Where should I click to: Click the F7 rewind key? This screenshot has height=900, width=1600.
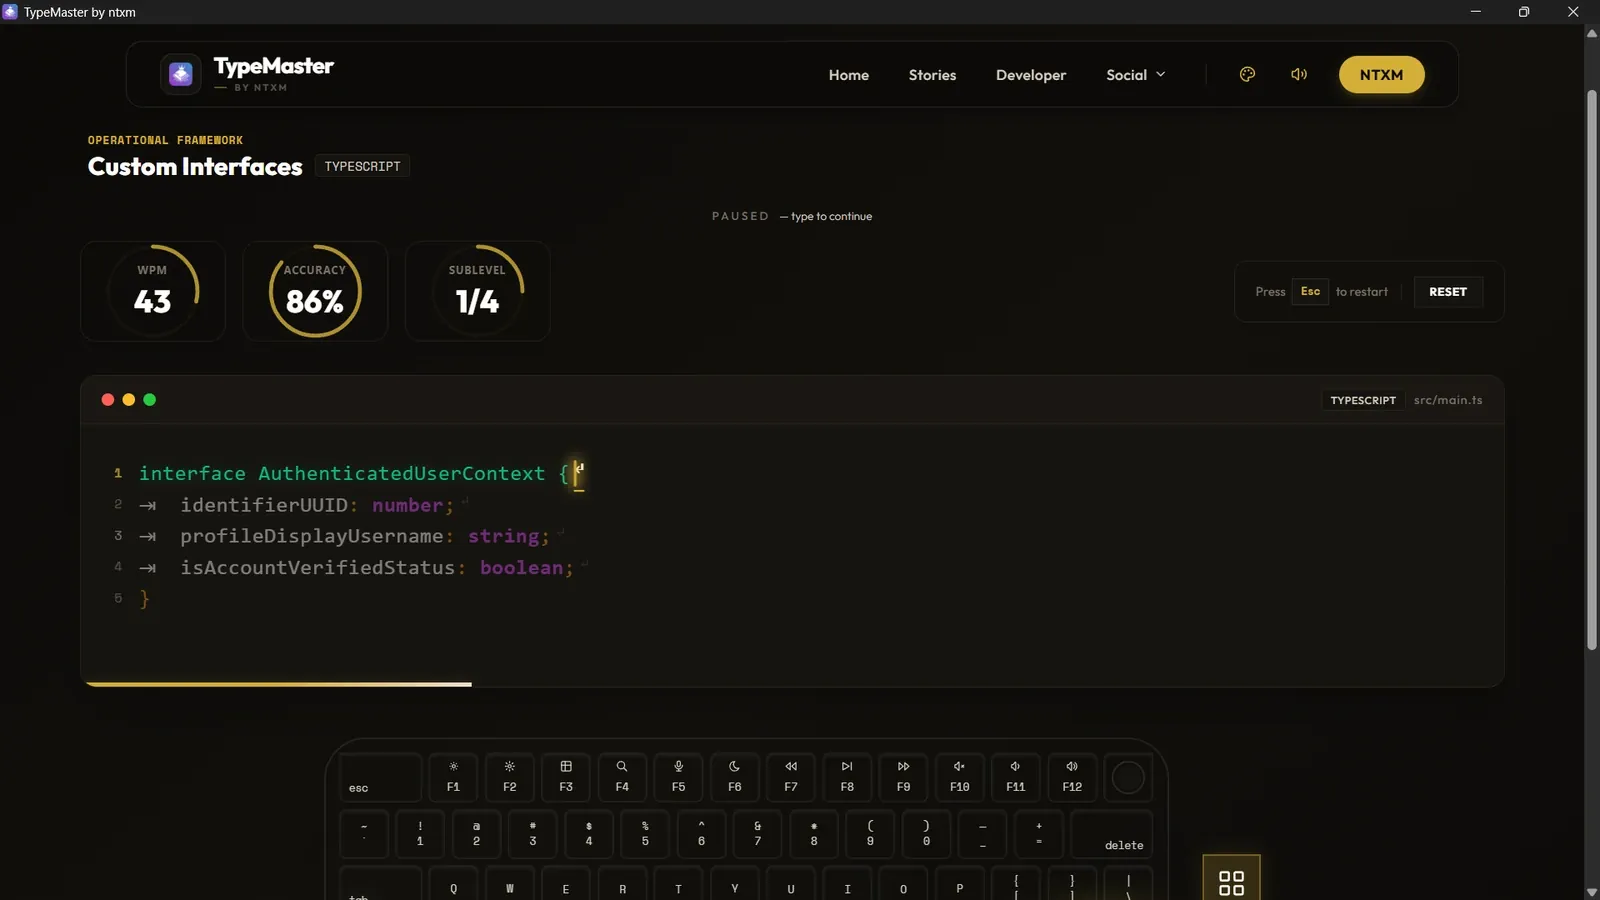tap(791, 777)
